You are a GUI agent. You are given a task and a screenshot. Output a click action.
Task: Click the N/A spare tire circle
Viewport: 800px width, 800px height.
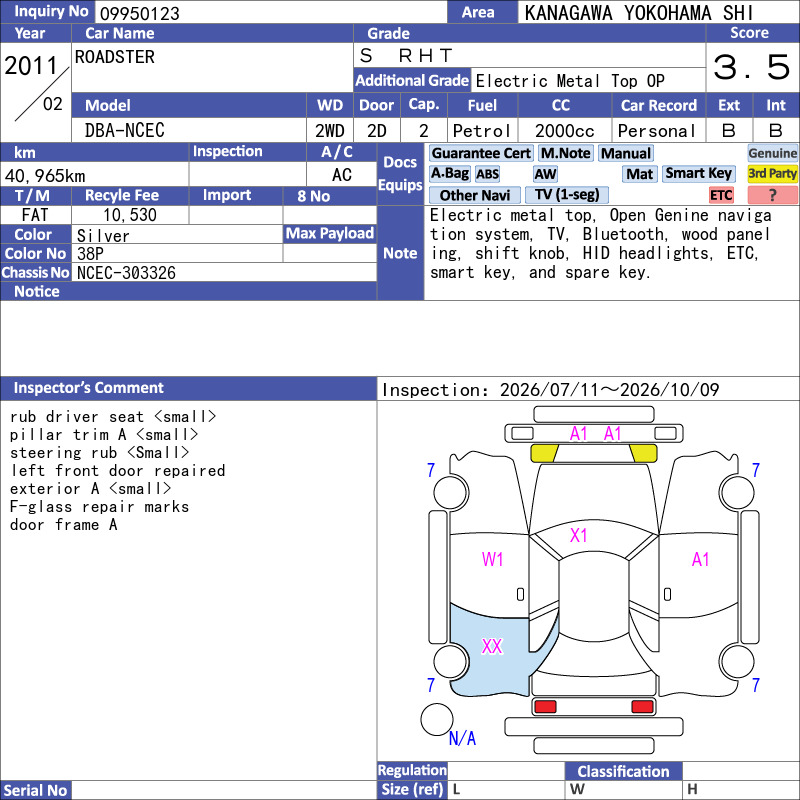pyautogui.click(x=437, y=720)
